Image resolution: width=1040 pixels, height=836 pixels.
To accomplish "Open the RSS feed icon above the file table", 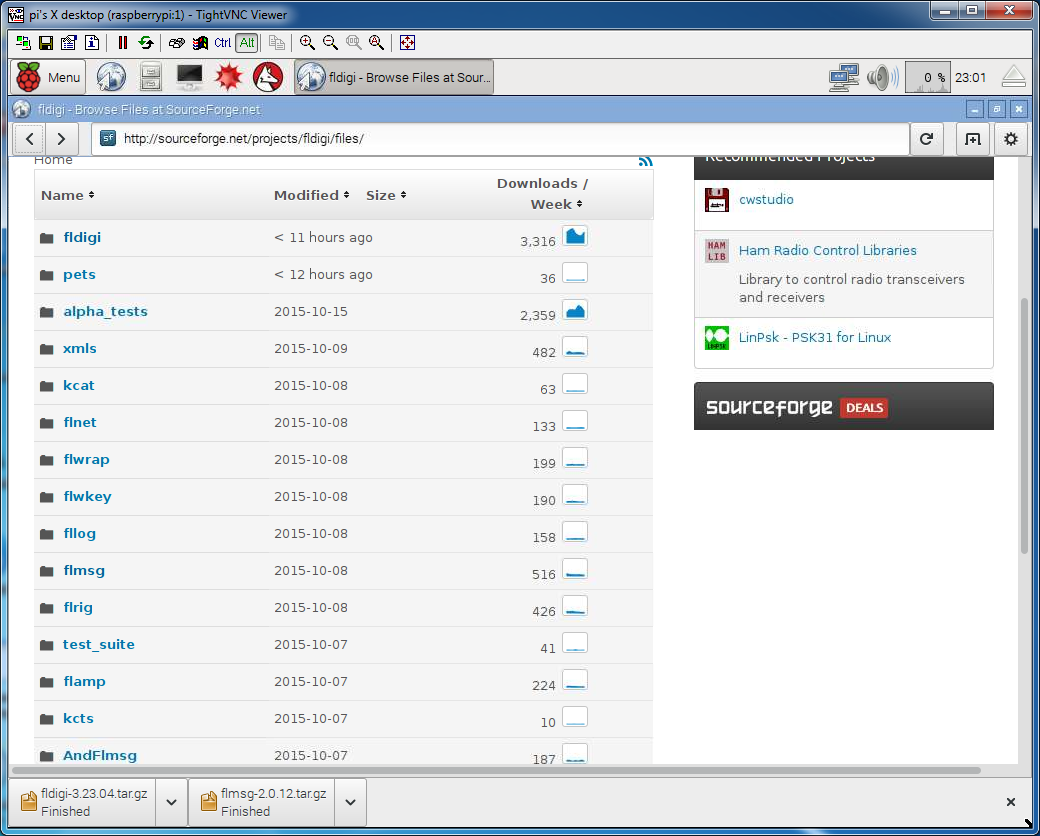I will coord(645,161).
